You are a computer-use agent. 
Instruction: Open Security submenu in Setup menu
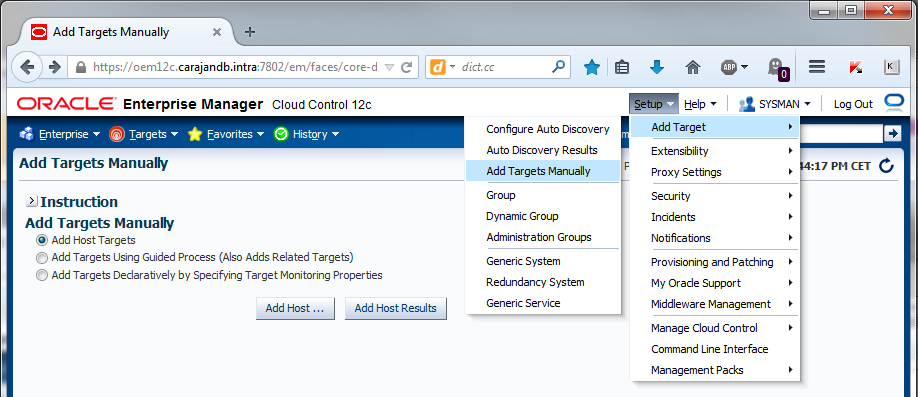tap(715, 196)
